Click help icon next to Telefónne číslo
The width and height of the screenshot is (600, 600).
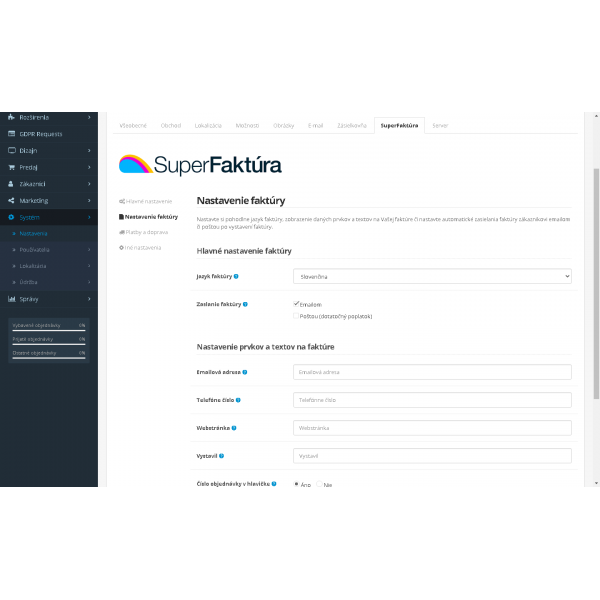(238, 400)
